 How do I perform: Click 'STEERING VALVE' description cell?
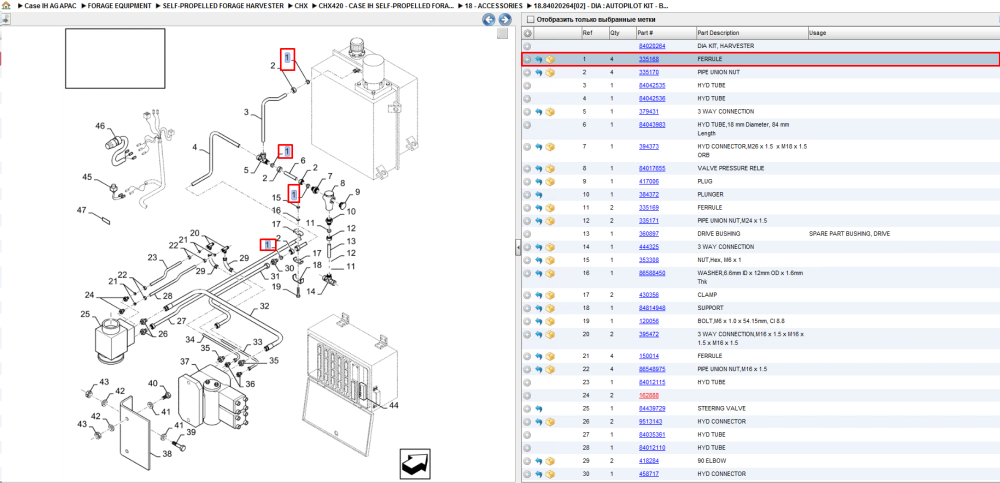pos(721,409)
